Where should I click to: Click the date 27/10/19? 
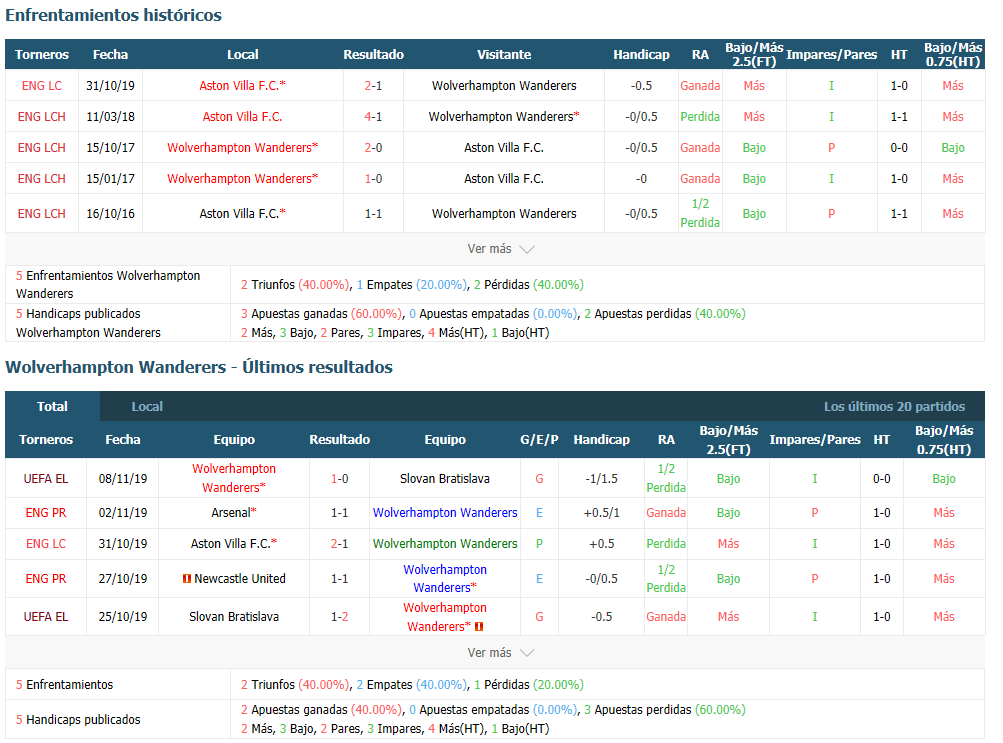[123, 579]
